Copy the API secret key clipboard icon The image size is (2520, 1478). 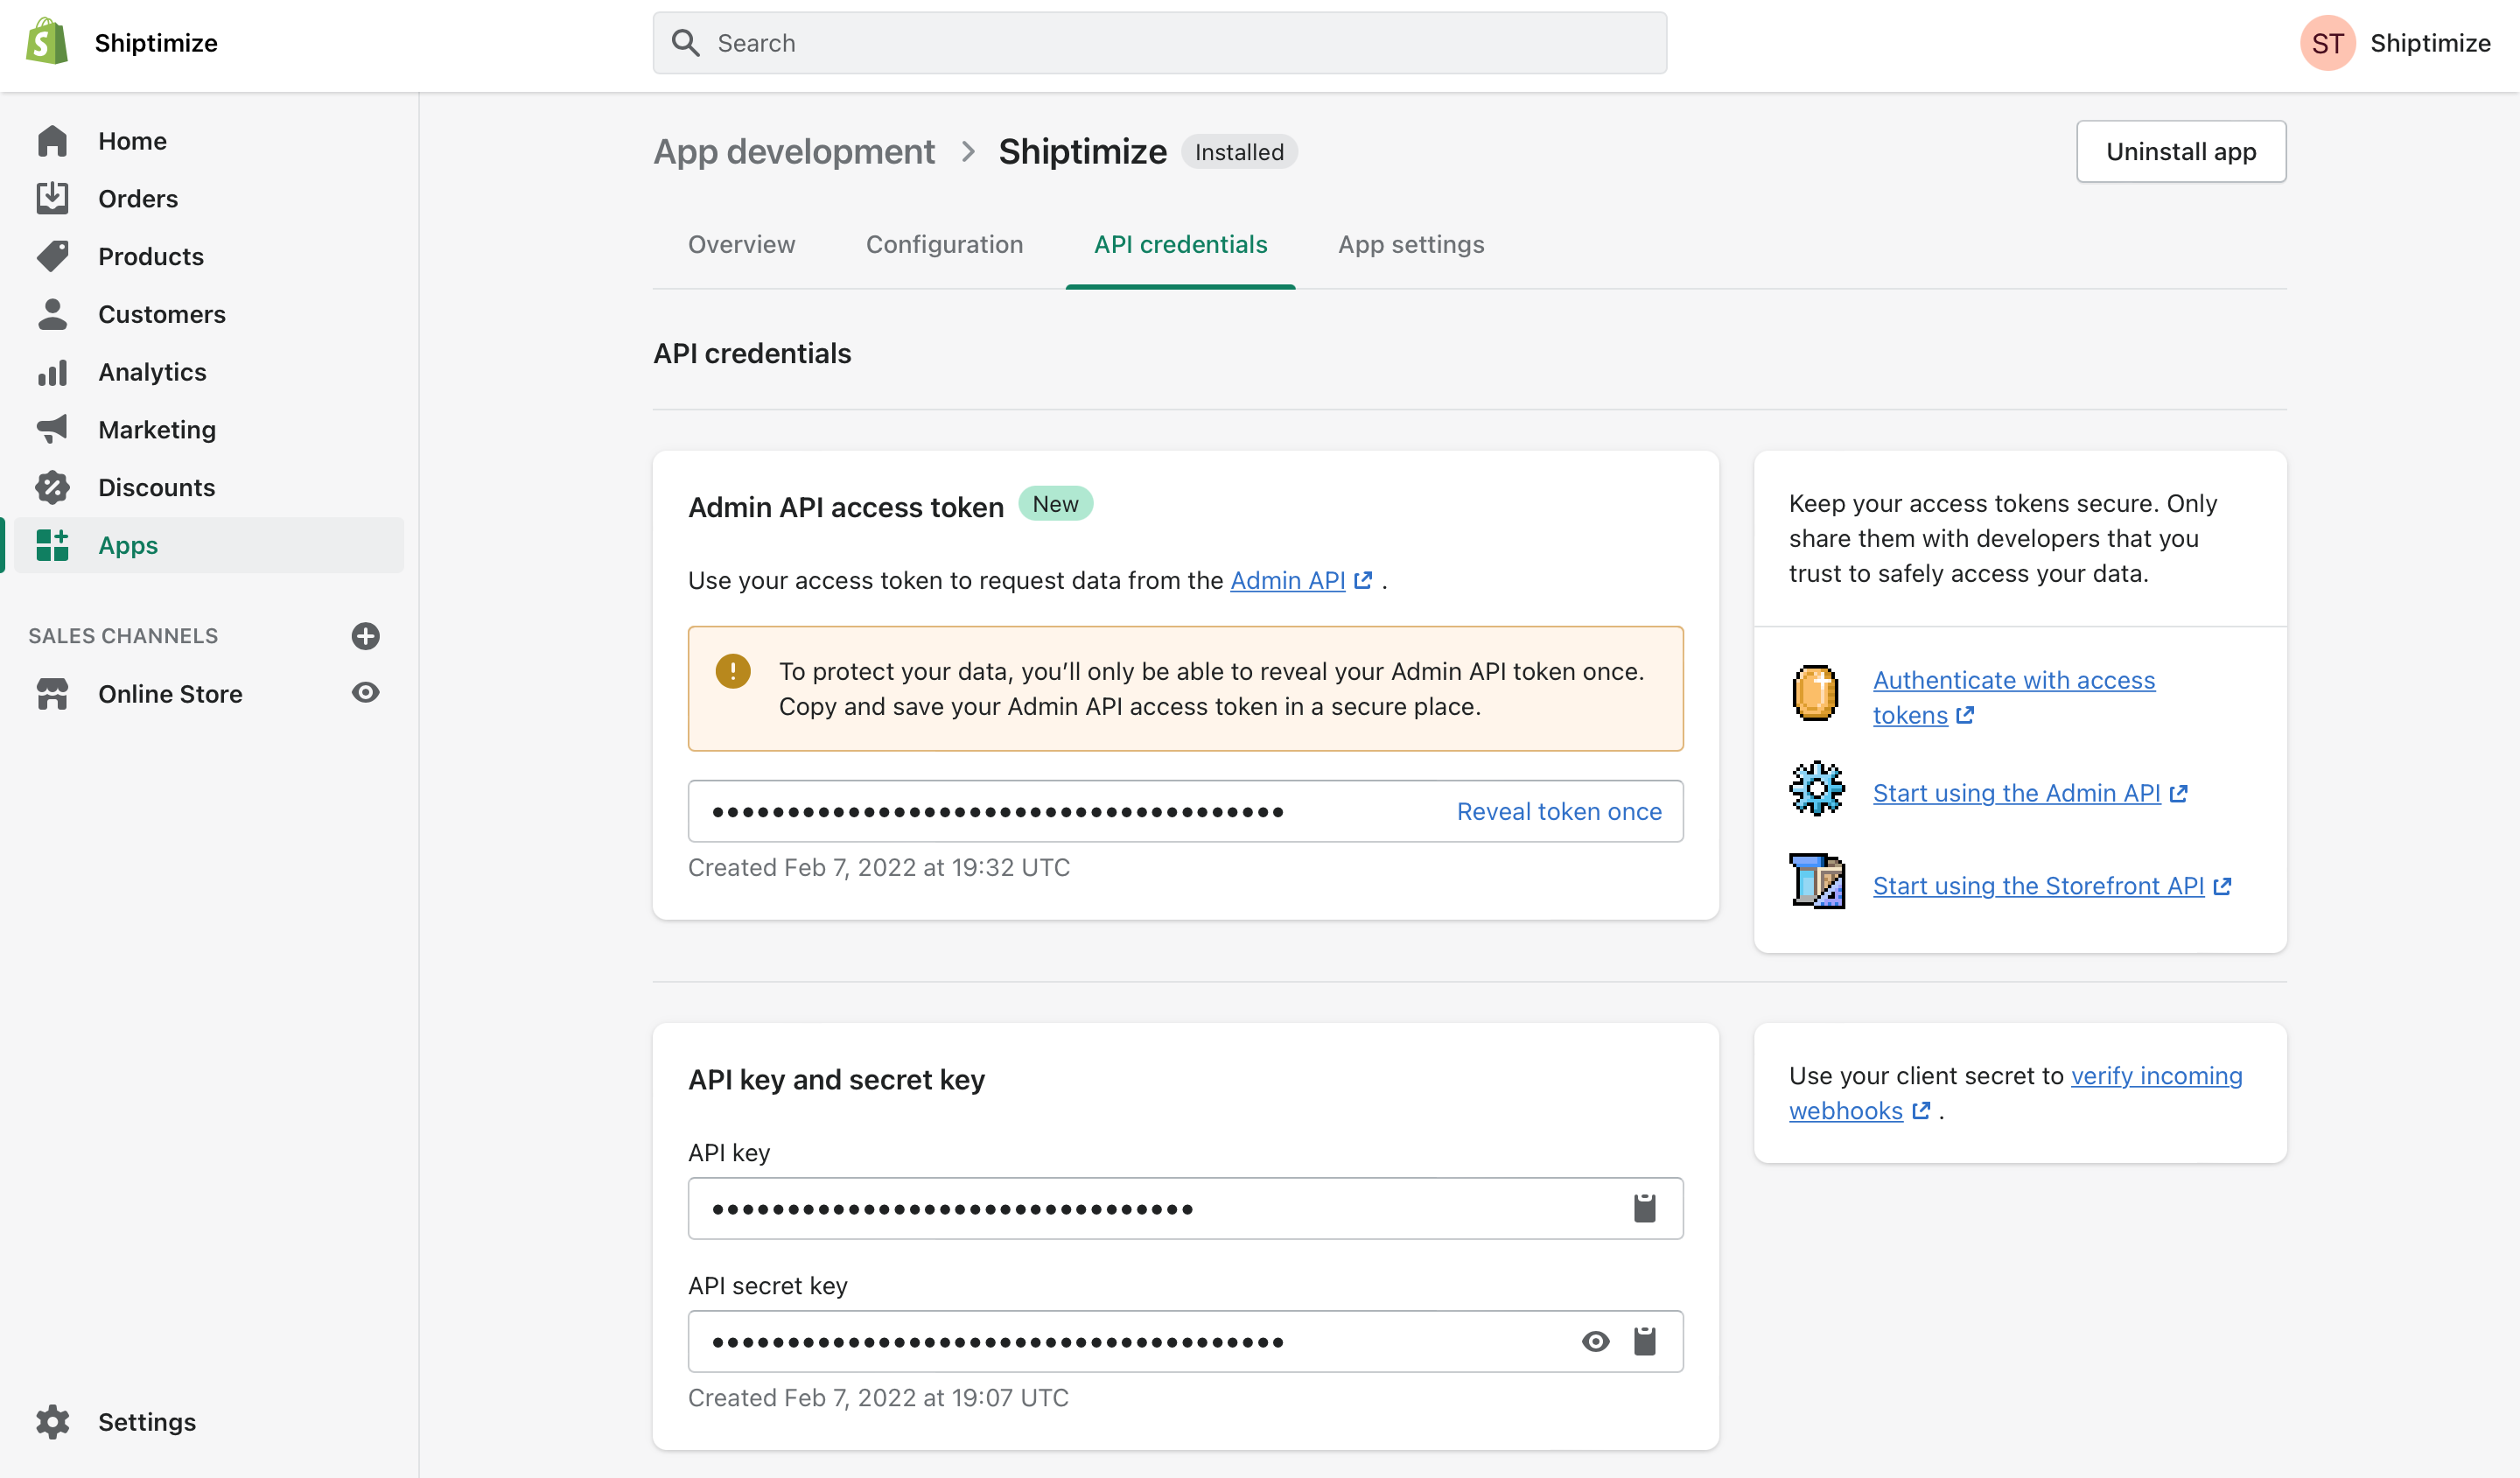(1644, 1341)
